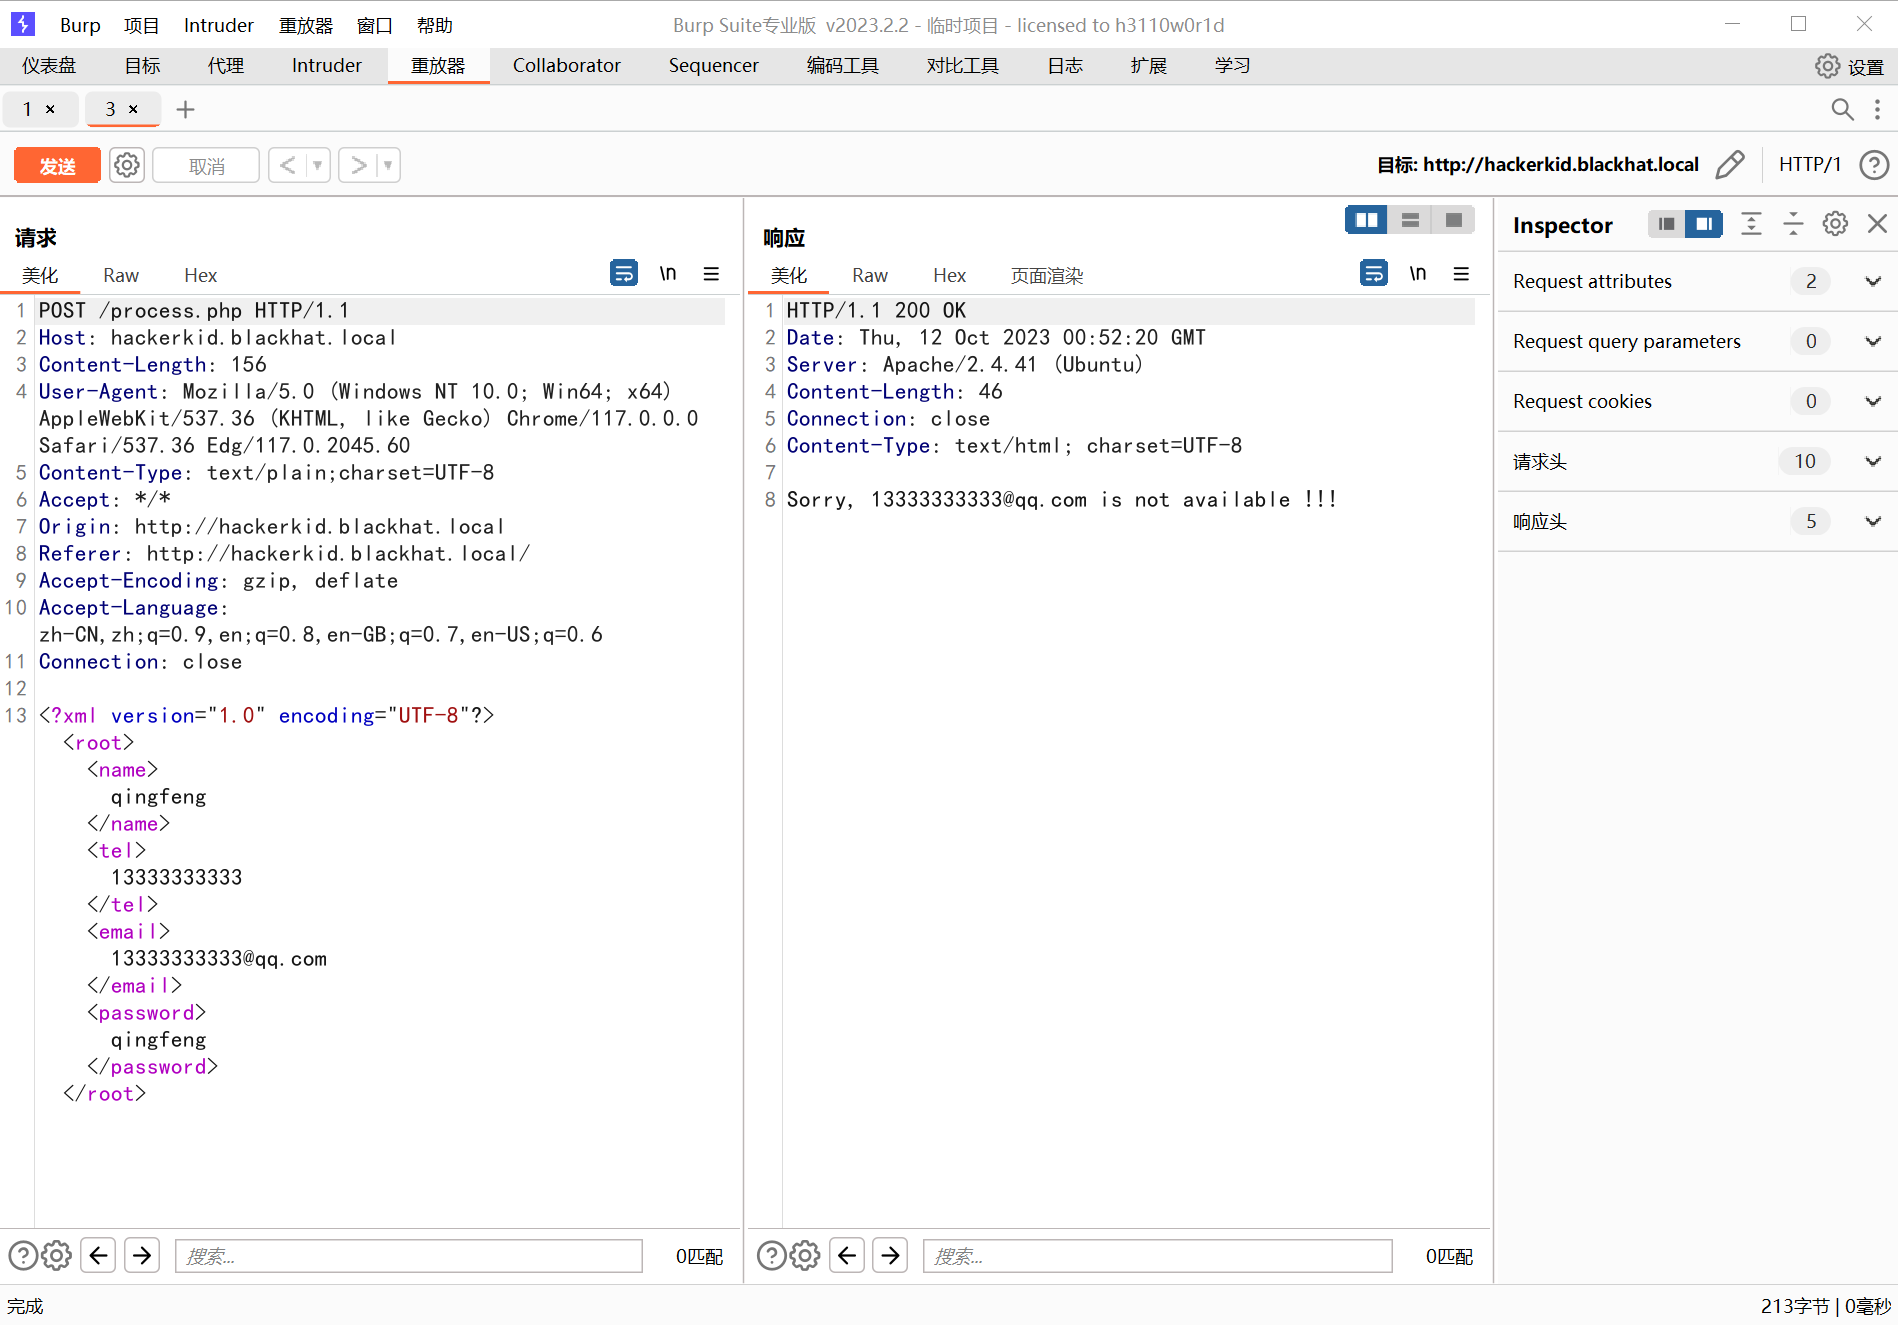This screenshot has height=1325, width=1898.
Task: Open next history dropdown arrow
Action: (x=388, y=165)
